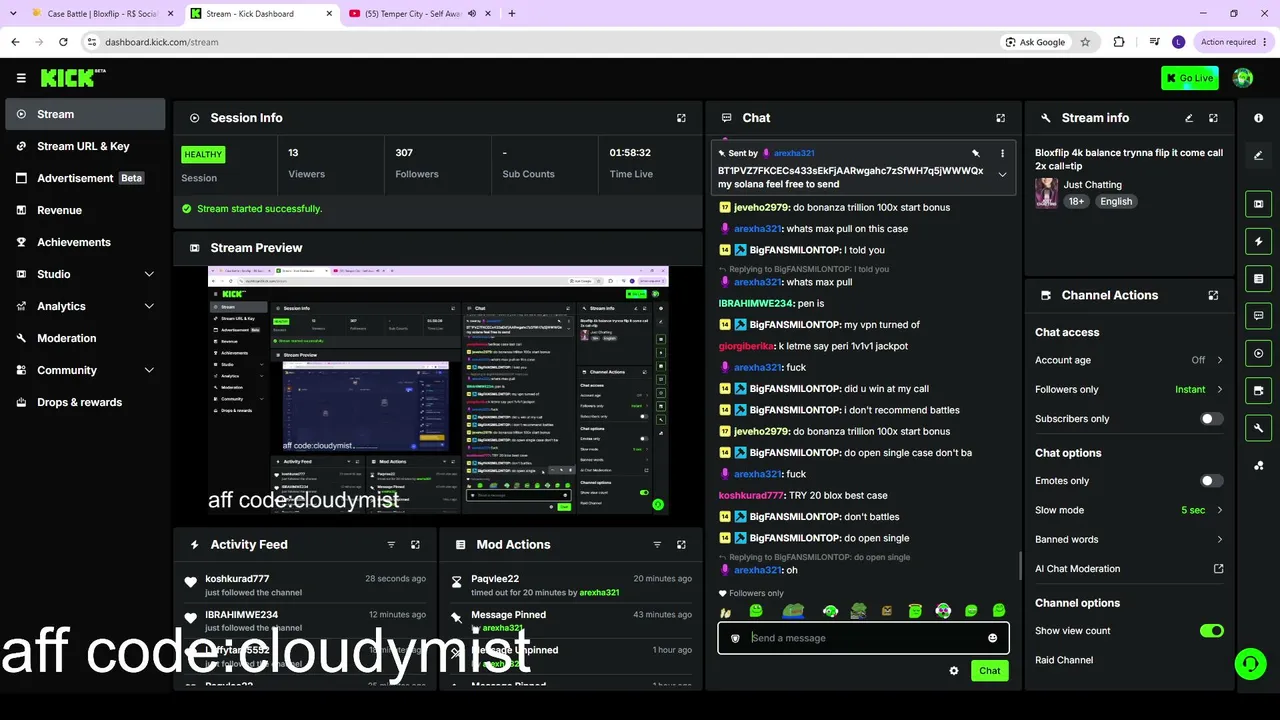Screen dimensions: 1280x720
Task: Bookmark this page with the star
Action: click(1085, 42)
